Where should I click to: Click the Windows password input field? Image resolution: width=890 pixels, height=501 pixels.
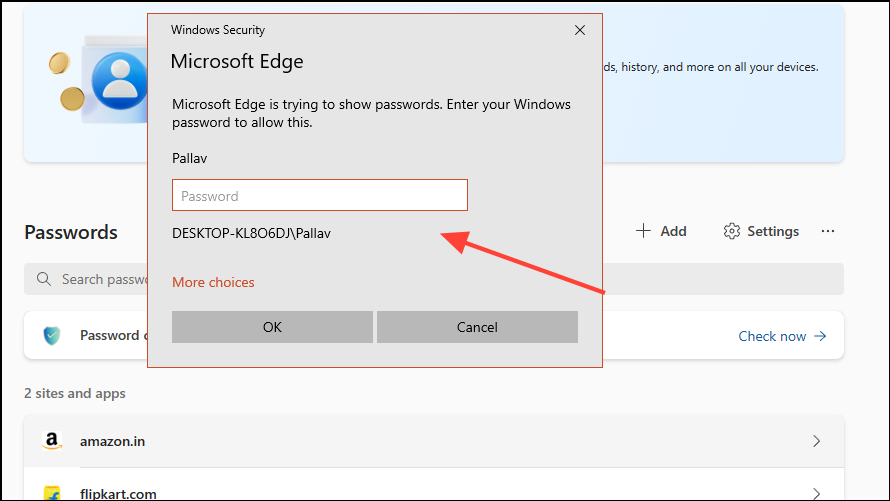[320, 195]
